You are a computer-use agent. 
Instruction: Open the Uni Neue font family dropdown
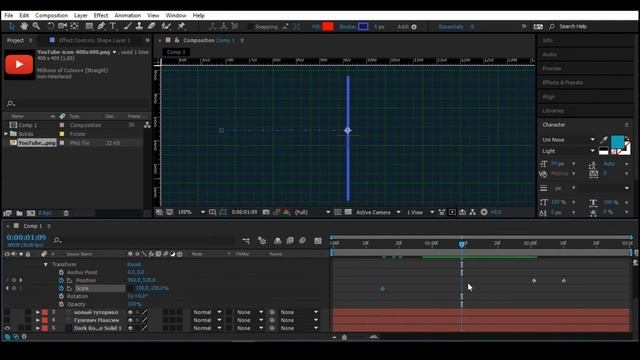click(568, 140)
